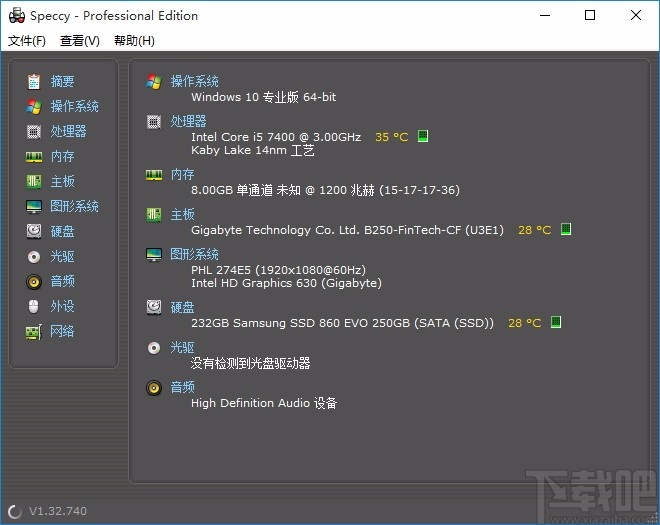Click 232GB Samsung SSD 860 EVO text

point(342,323)
